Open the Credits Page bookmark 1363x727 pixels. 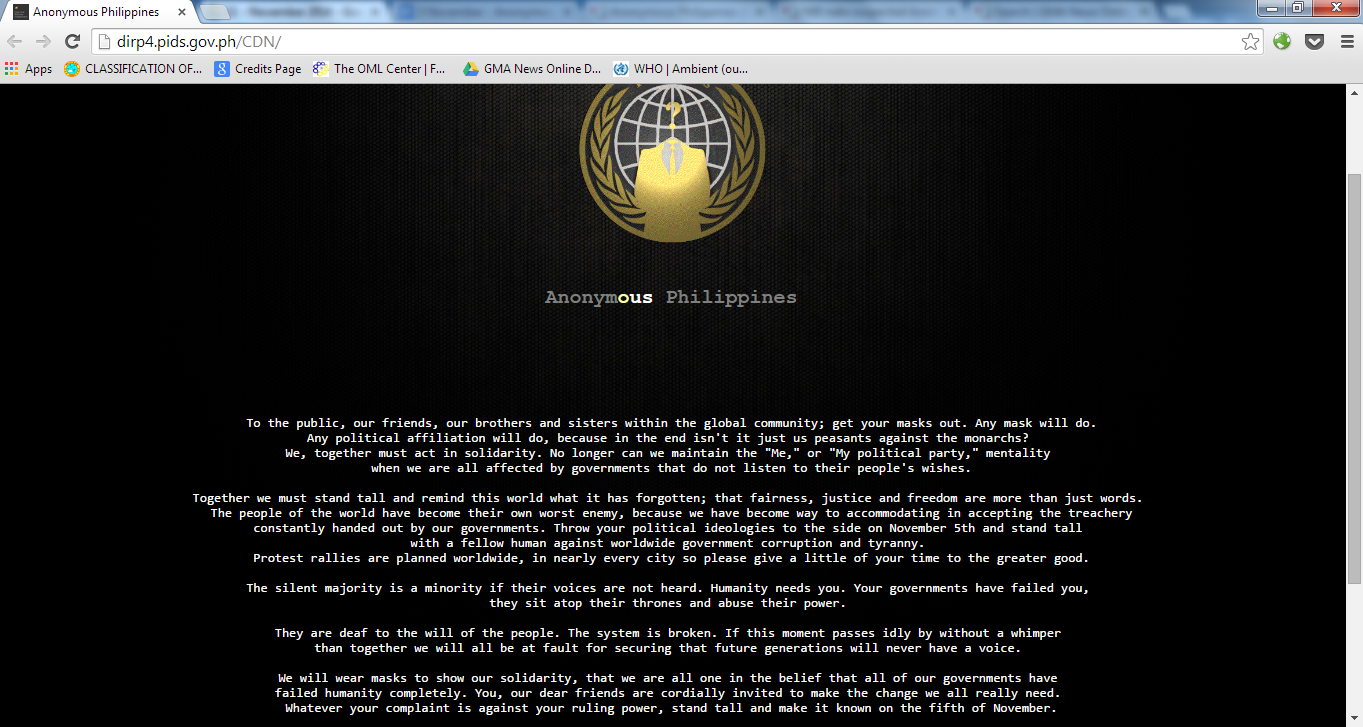[x=258, y=69]
